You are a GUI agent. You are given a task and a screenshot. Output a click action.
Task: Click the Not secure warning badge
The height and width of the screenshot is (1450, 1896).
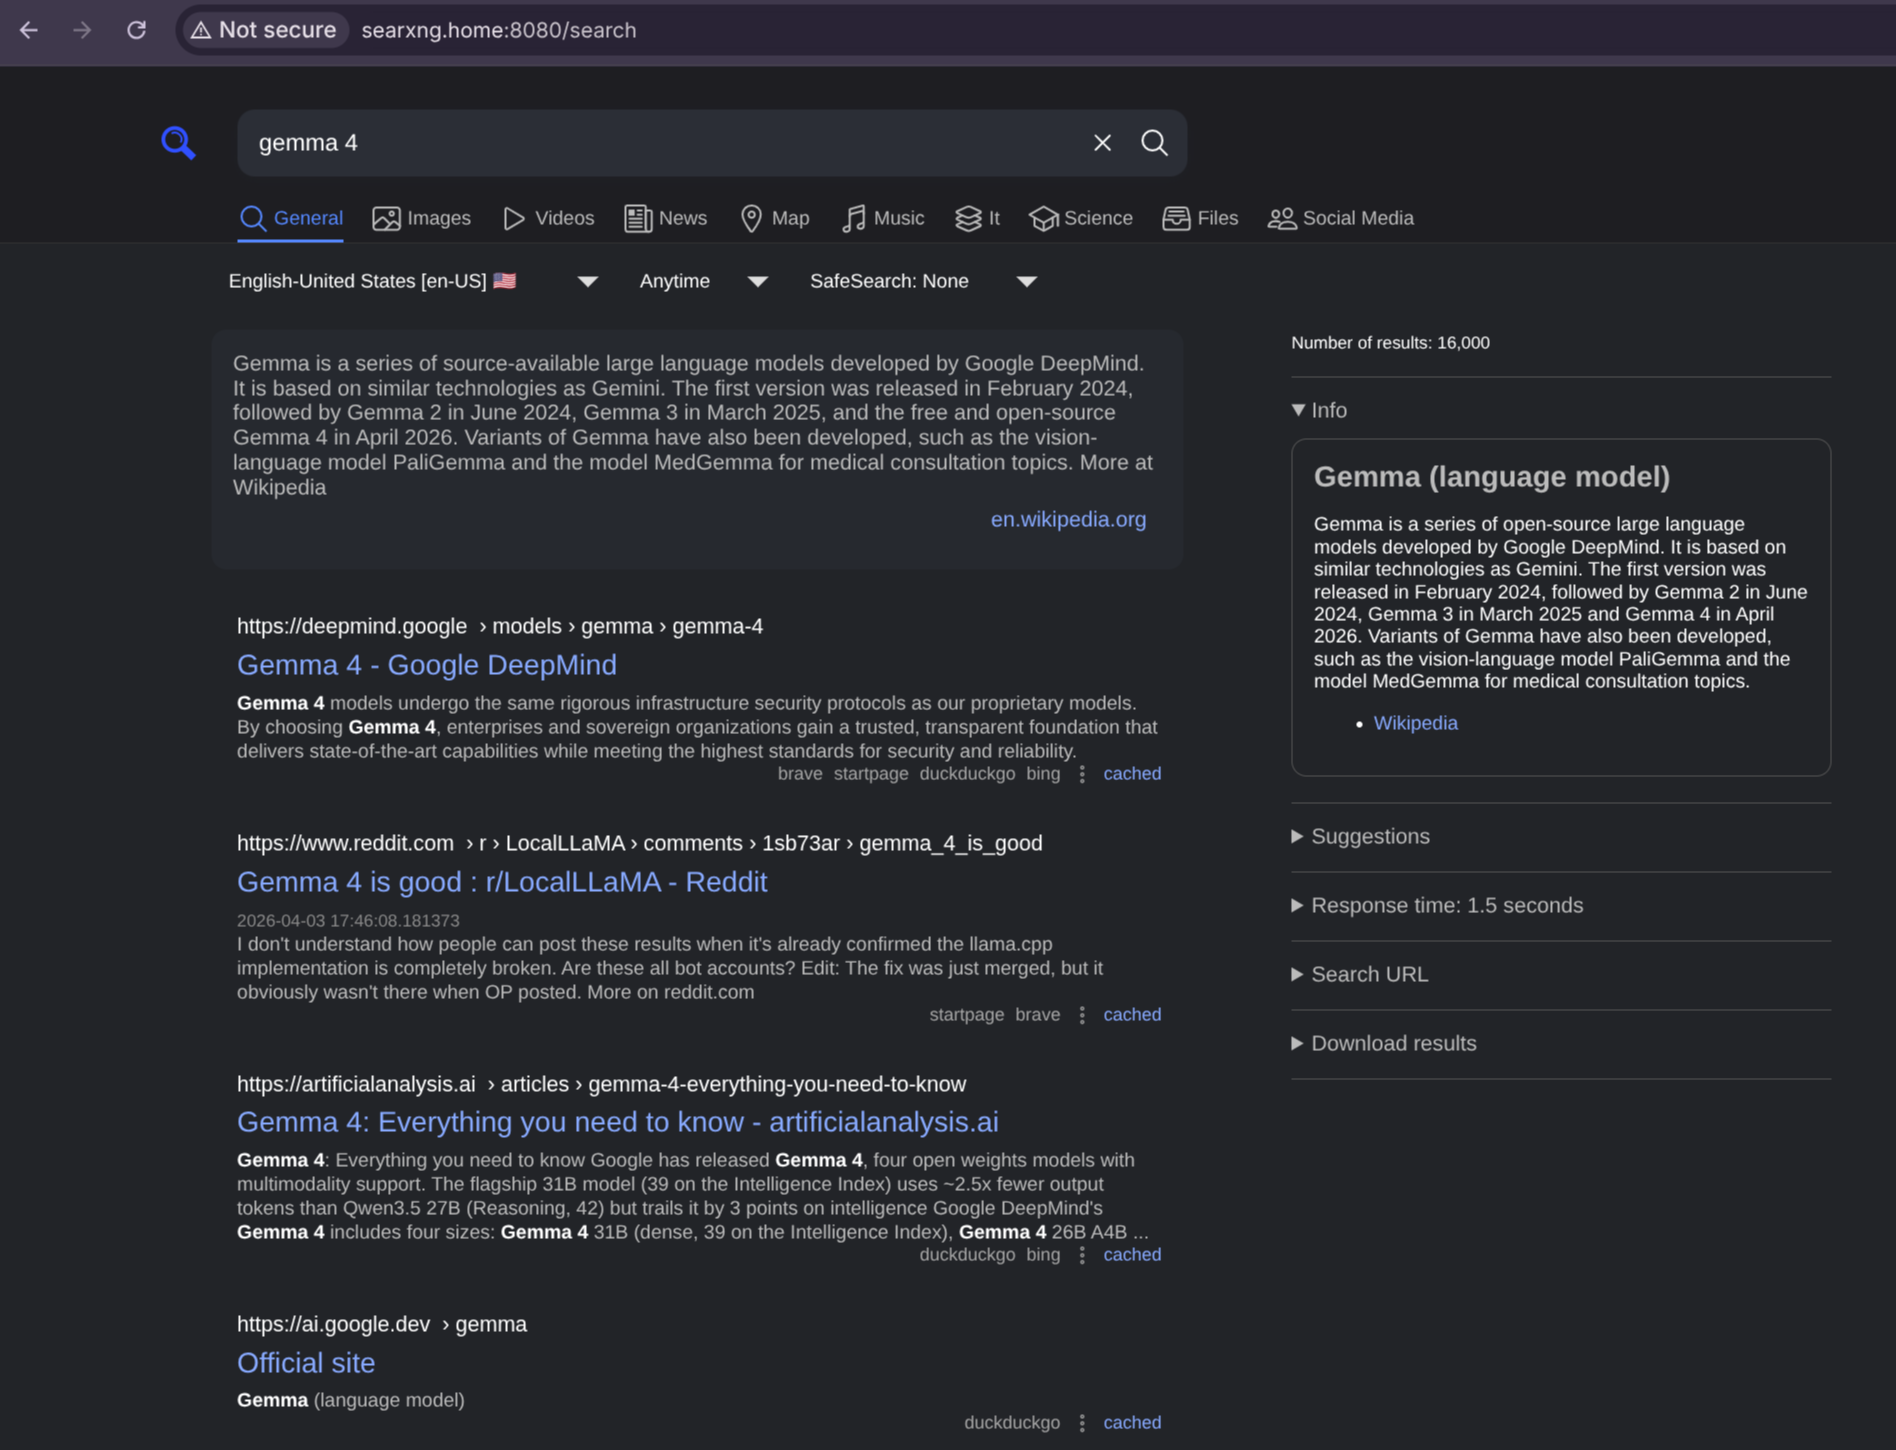pyautogui.click(x=264, y=30)
